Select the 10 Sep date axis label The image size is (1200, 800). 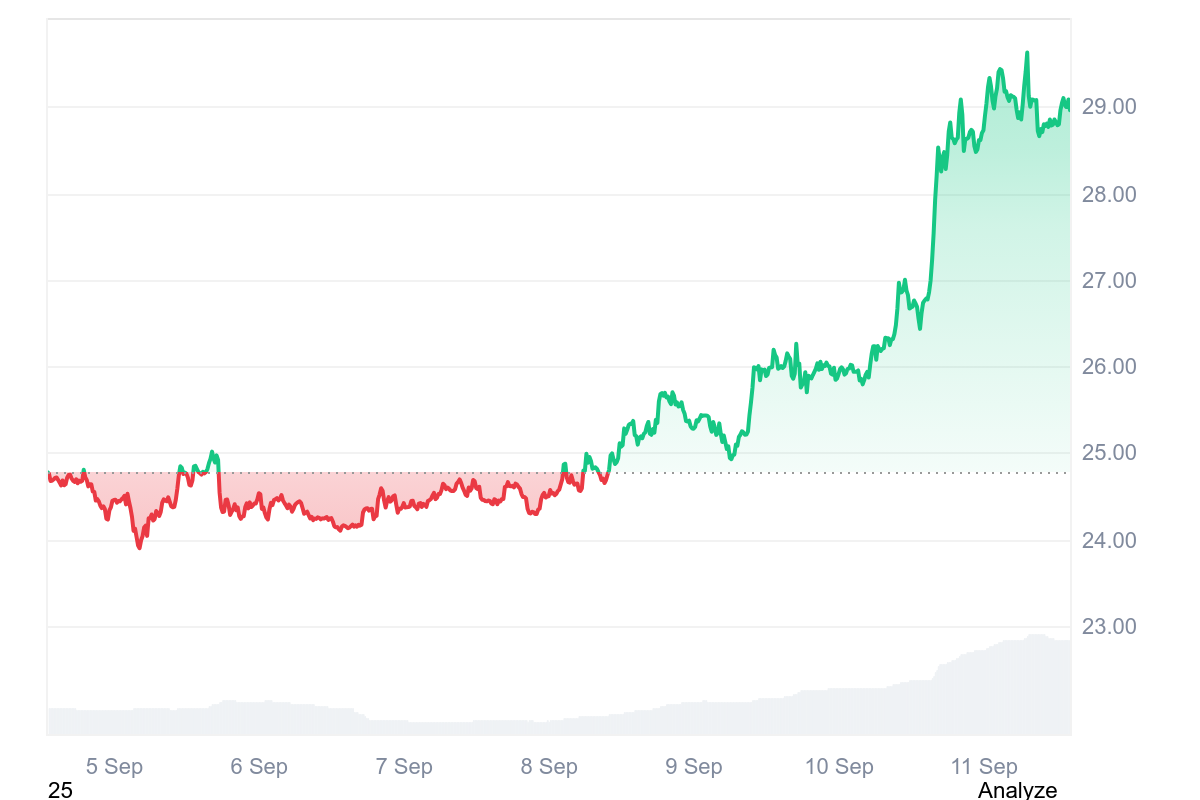click(x=839, y=767)
